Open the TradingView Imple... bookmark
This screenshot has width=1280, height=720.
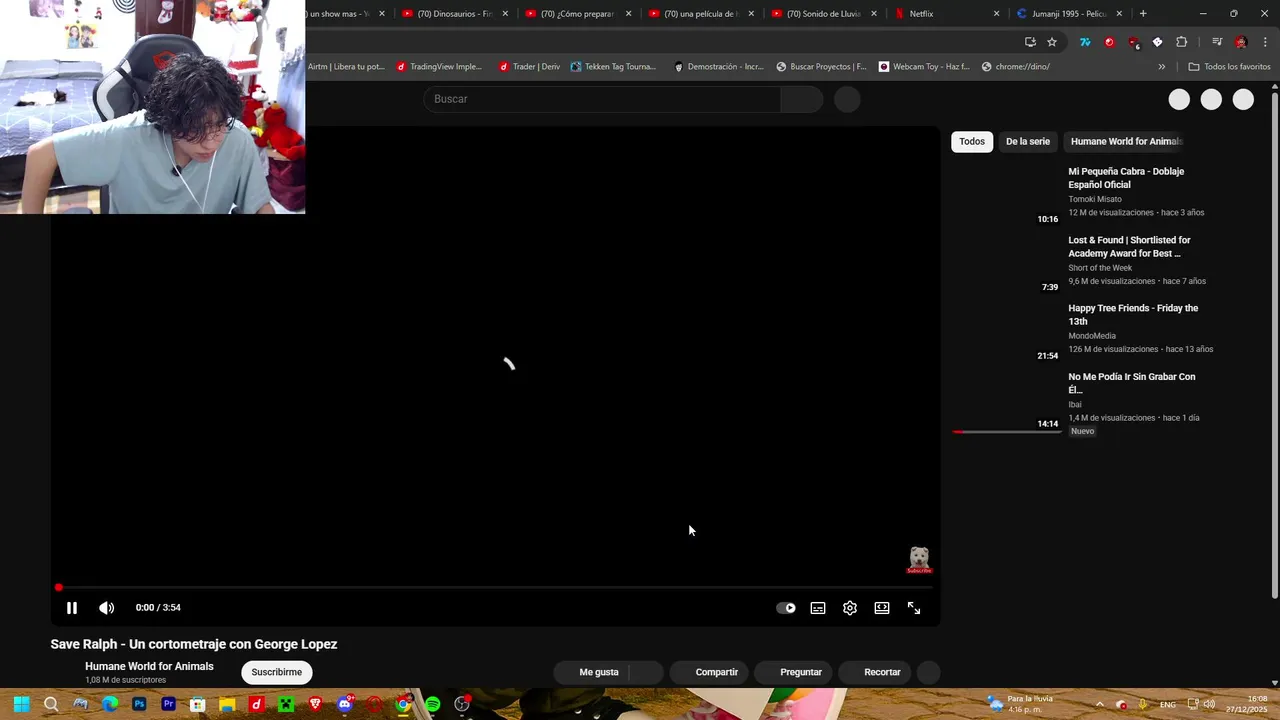(439, 67)
